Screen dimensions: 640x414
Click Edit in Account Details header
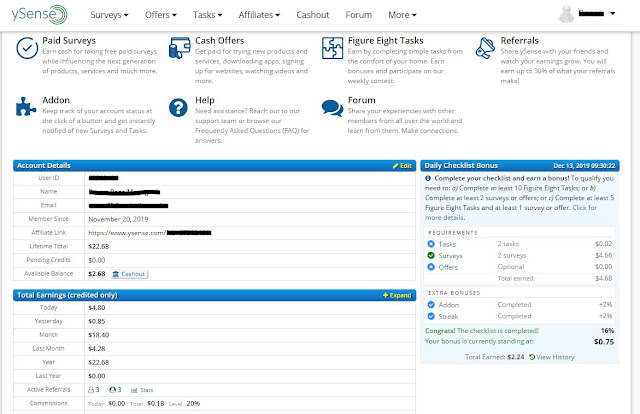(x=402, y=164)
